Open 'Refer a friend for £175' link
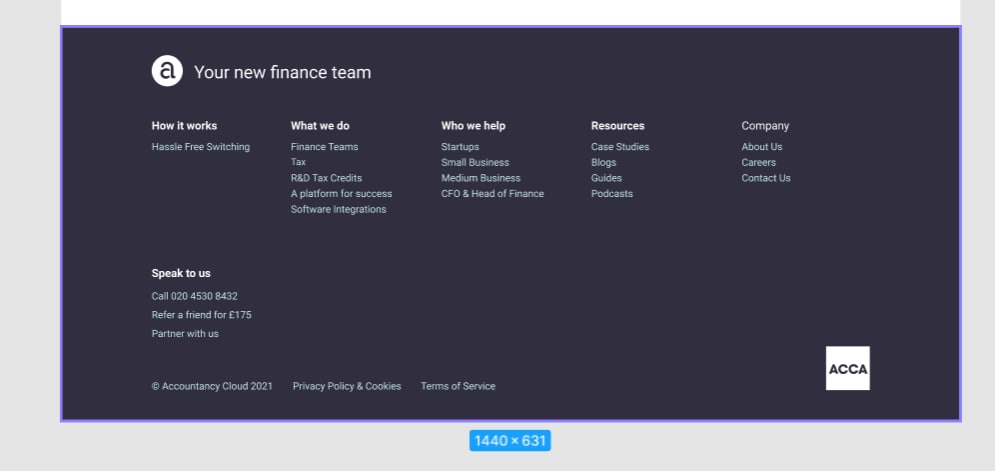The width and height of the screenshot is (995, 471). 201,314
